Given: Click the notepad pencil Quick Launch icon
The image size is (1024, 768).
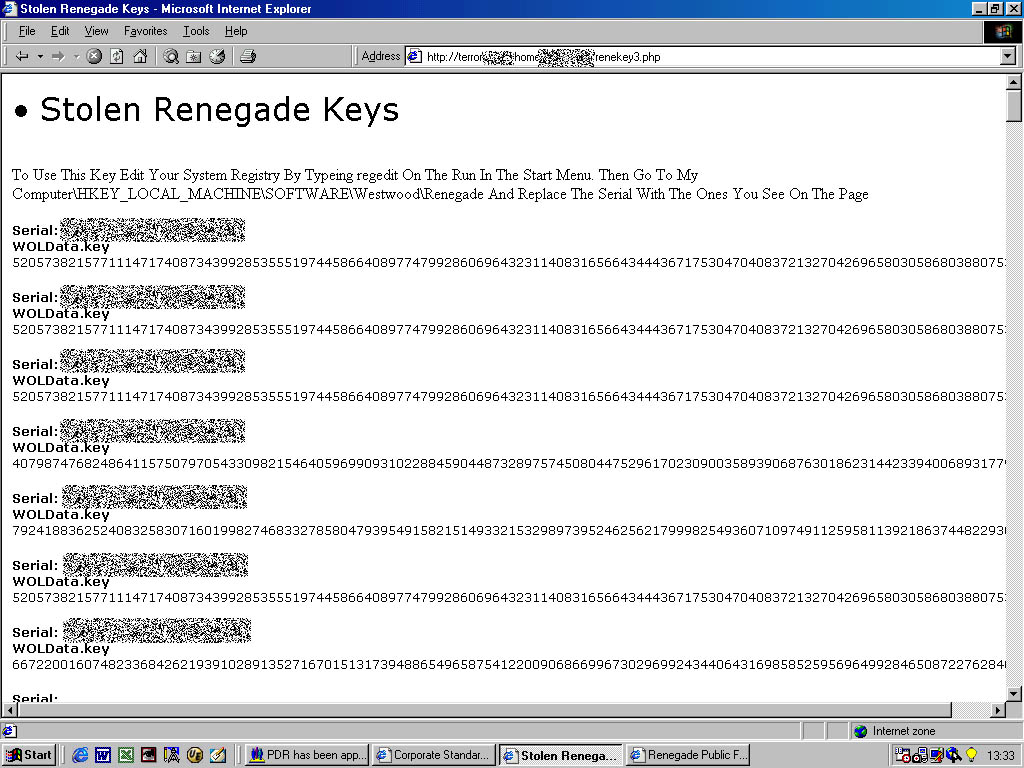Looking at the screenshot, I should [x=217, y=756].
